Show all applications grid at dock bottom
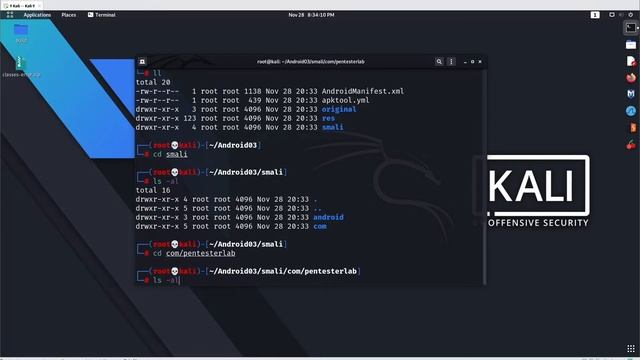The height and width of the screenshot is (360, 640). 631,349
